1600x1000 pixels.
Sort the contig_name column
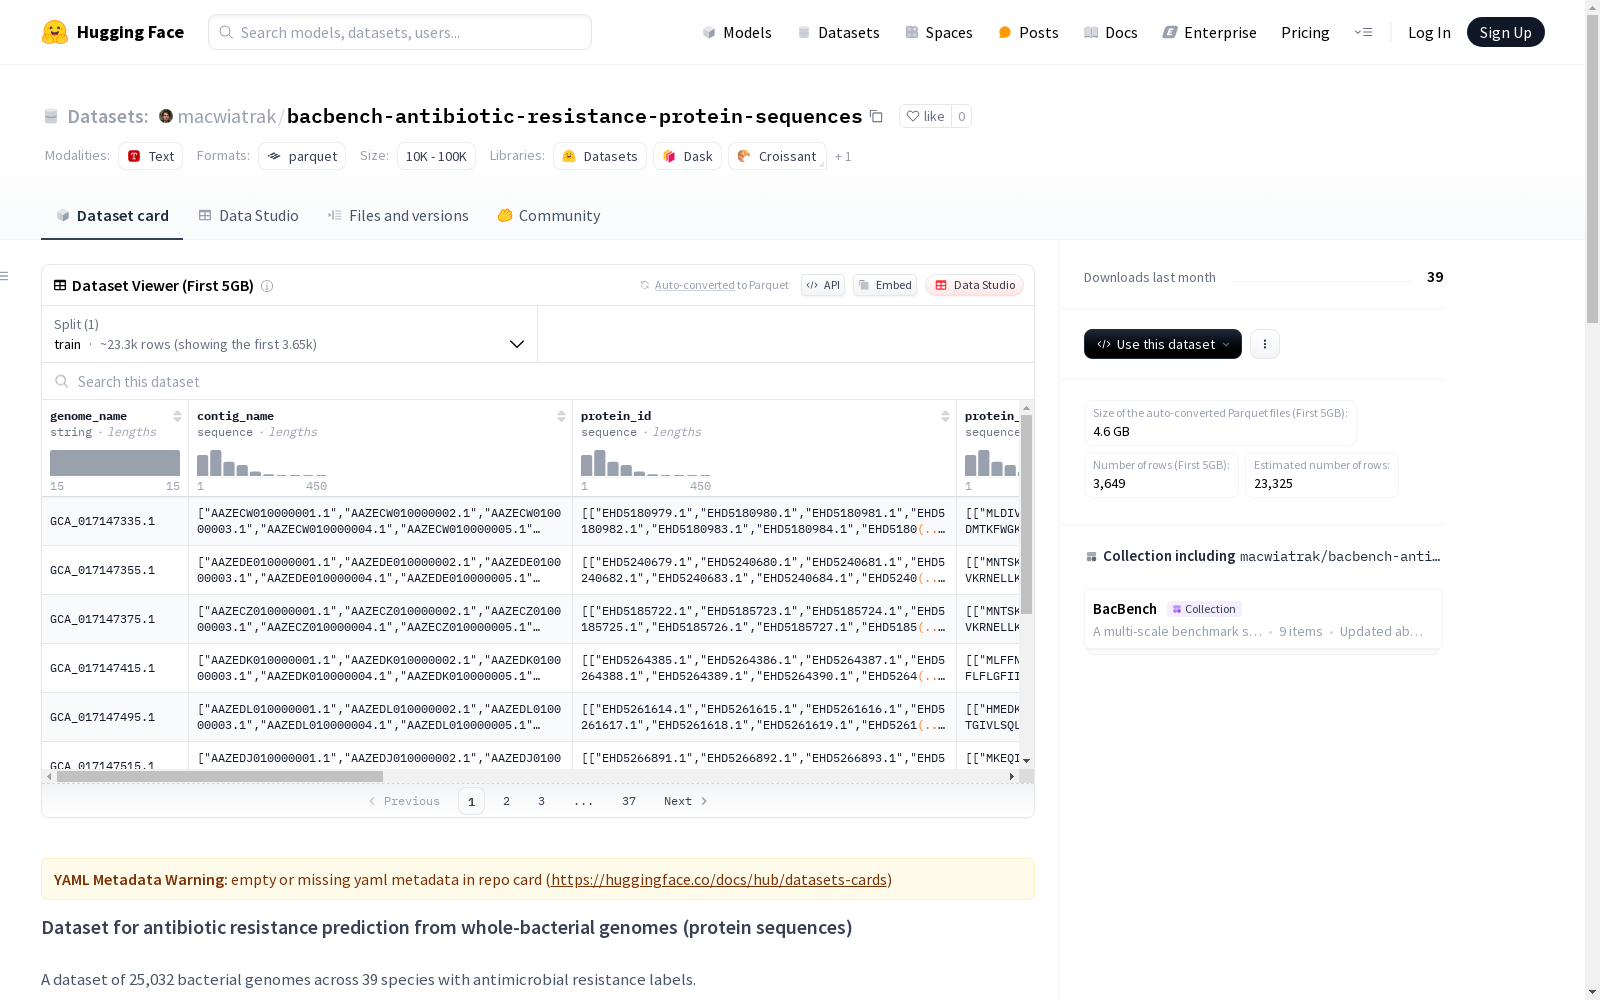(x=561, y=416)
